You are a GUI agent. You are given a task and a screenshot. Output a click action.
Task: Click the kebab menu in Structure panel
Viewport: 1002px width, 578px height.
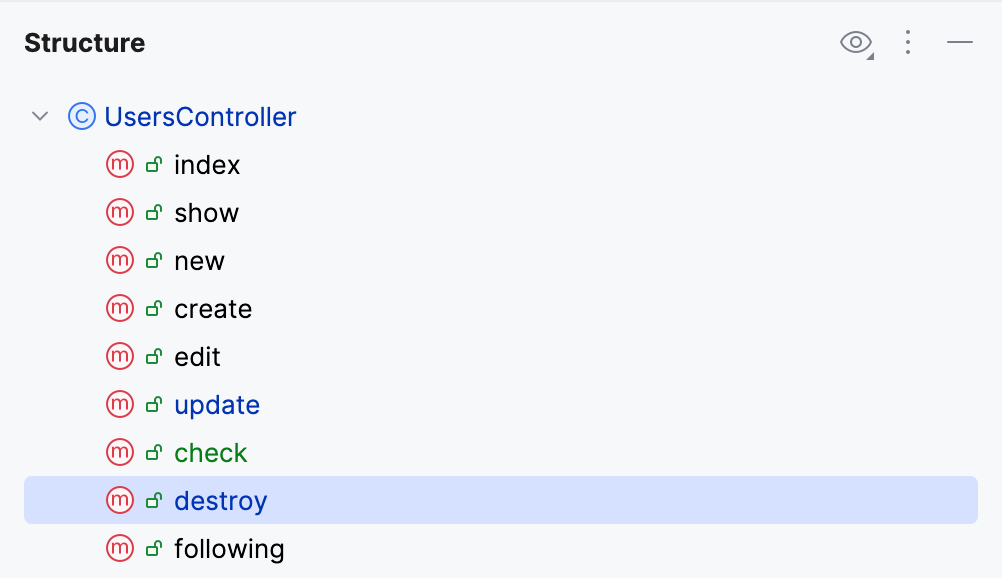pos(908,43)
